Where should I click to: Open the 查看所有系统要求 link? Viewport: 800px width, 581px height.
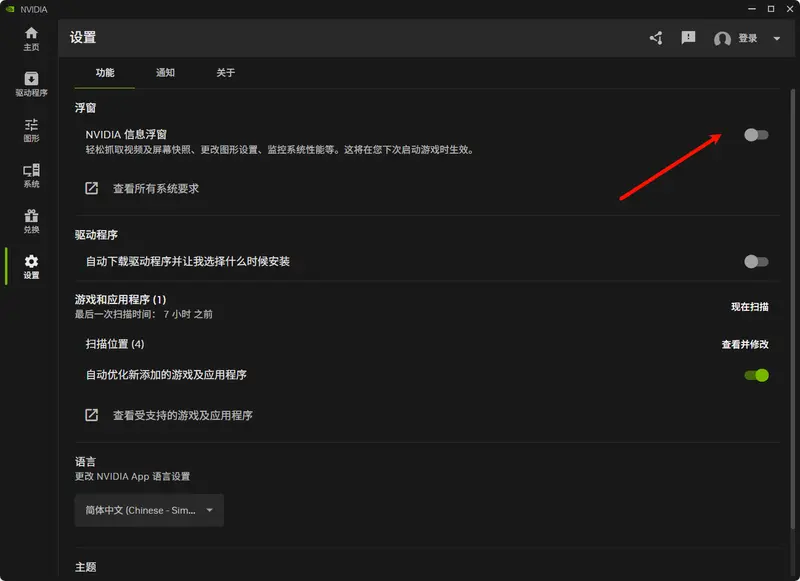(156, 189)
